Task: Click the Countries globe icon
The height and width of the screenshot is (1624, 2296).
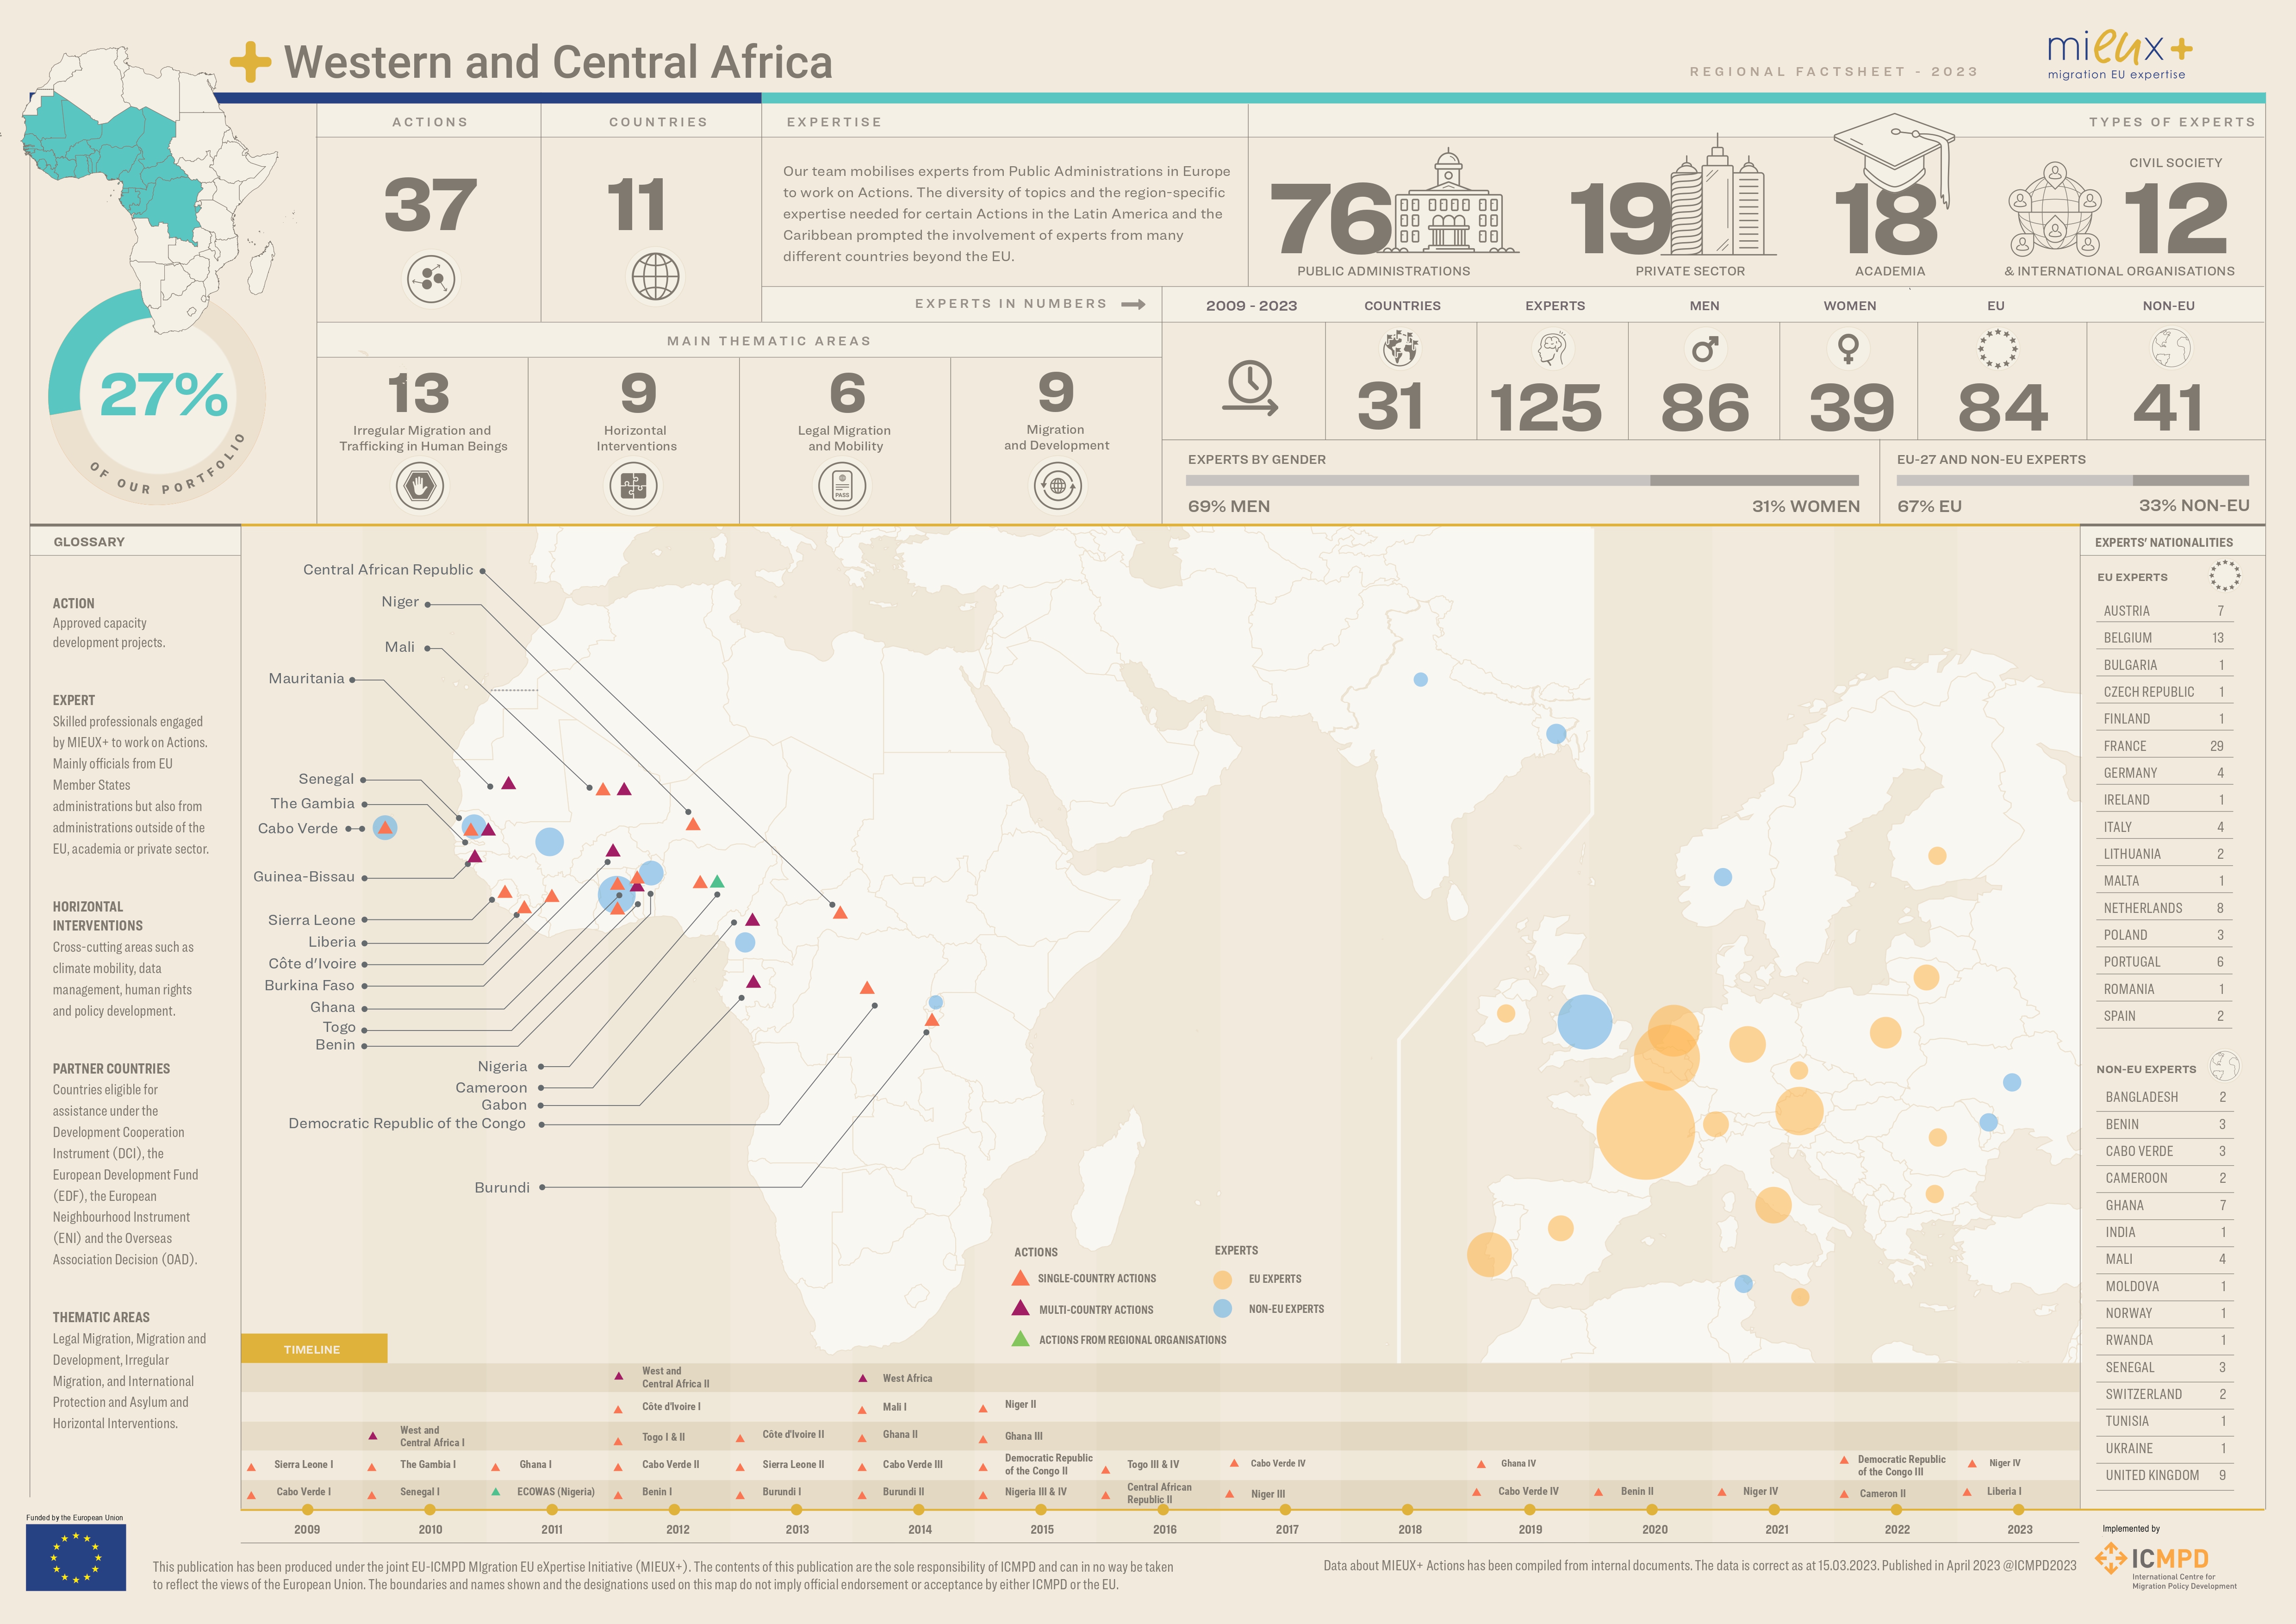Action: click(655, 277)
